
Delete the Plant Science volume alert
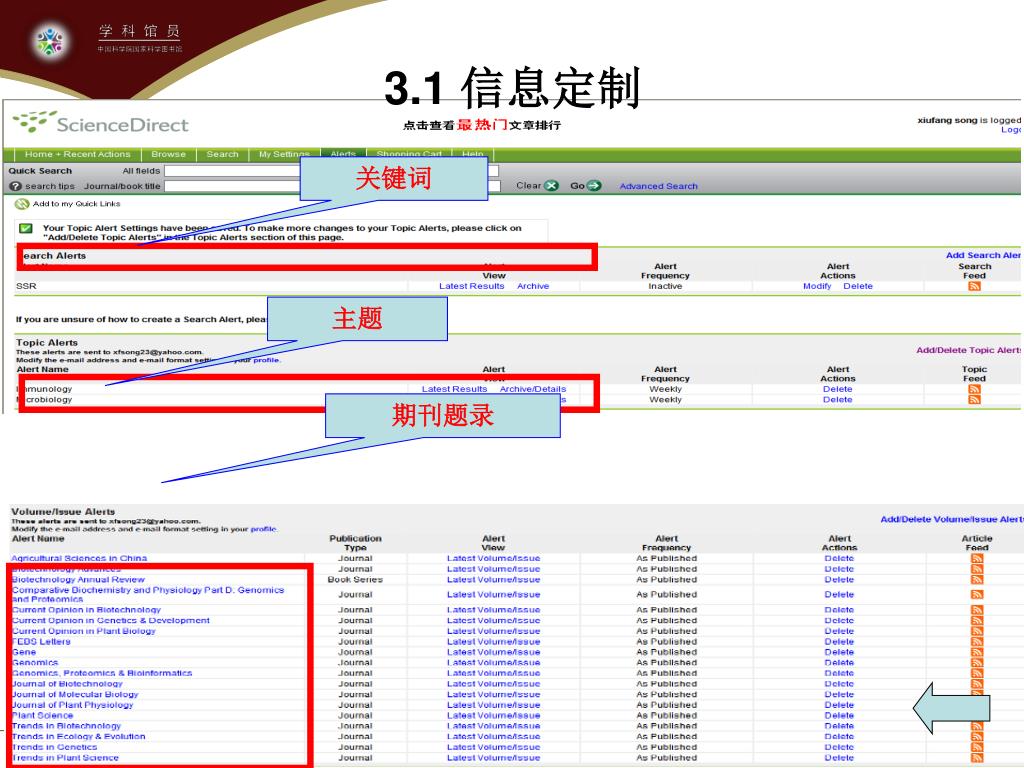pos(839,715)
